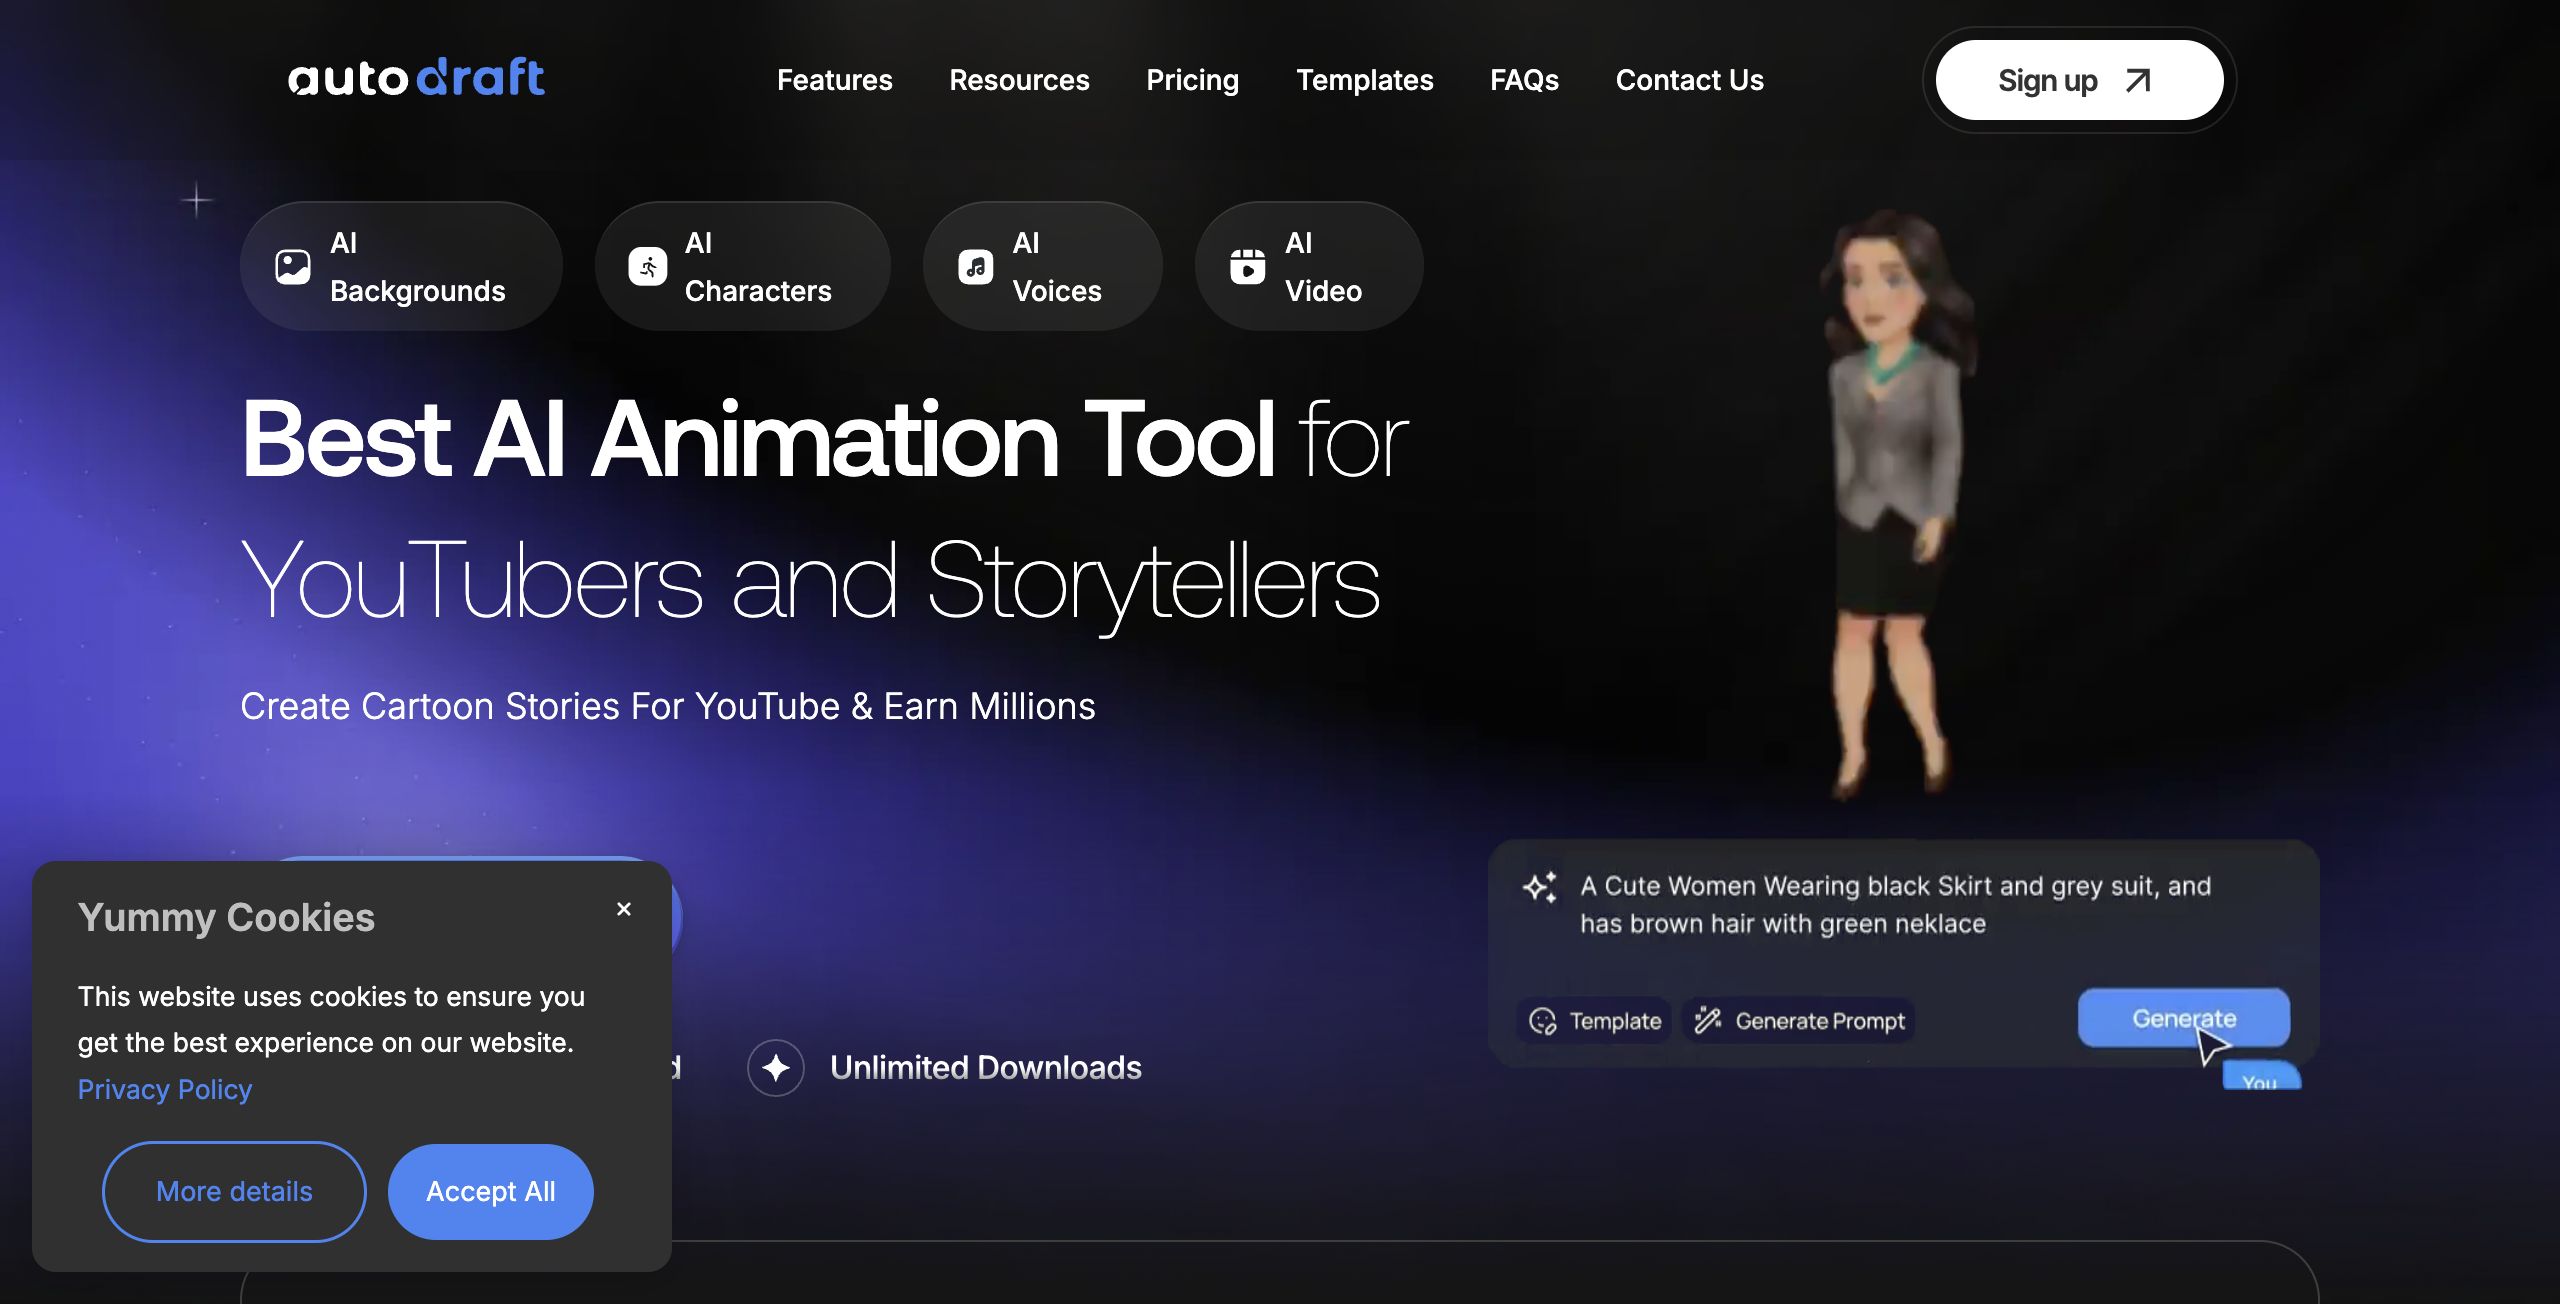Click the star icon beside Unlimited Downloads
2560x1304 pixels.
click(776, 1068)
